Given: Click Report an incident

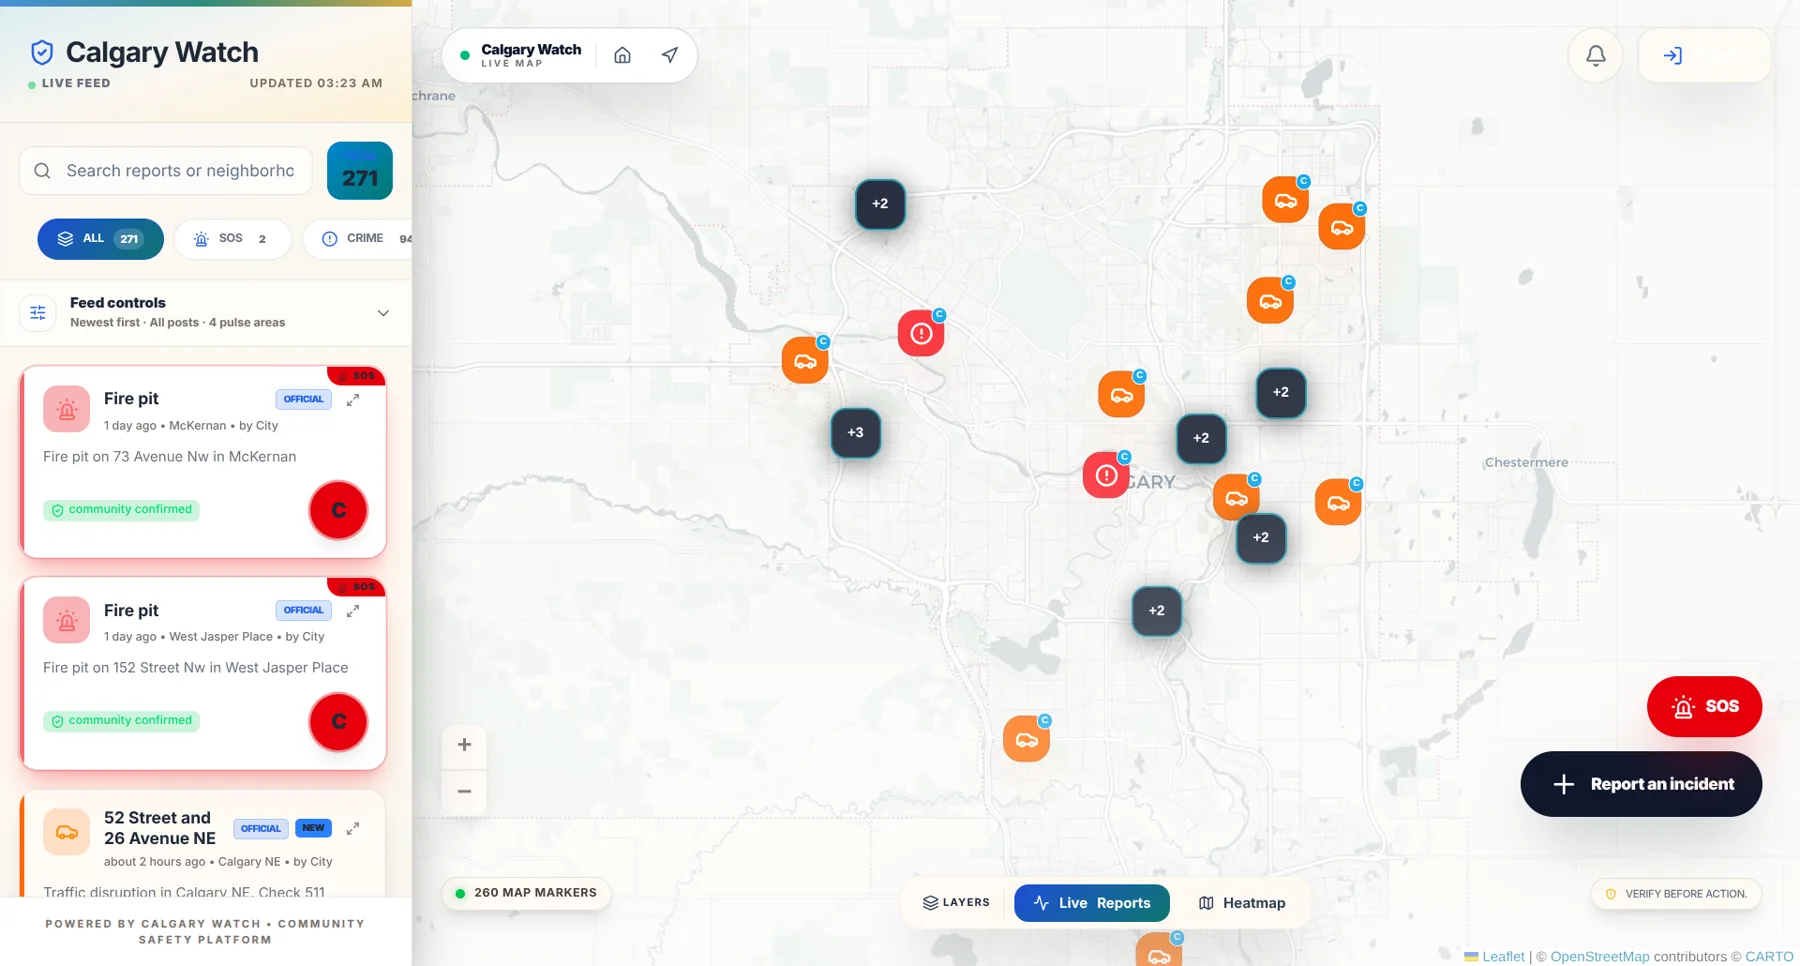Looking at the screenshot, I should coord(1641,784).
